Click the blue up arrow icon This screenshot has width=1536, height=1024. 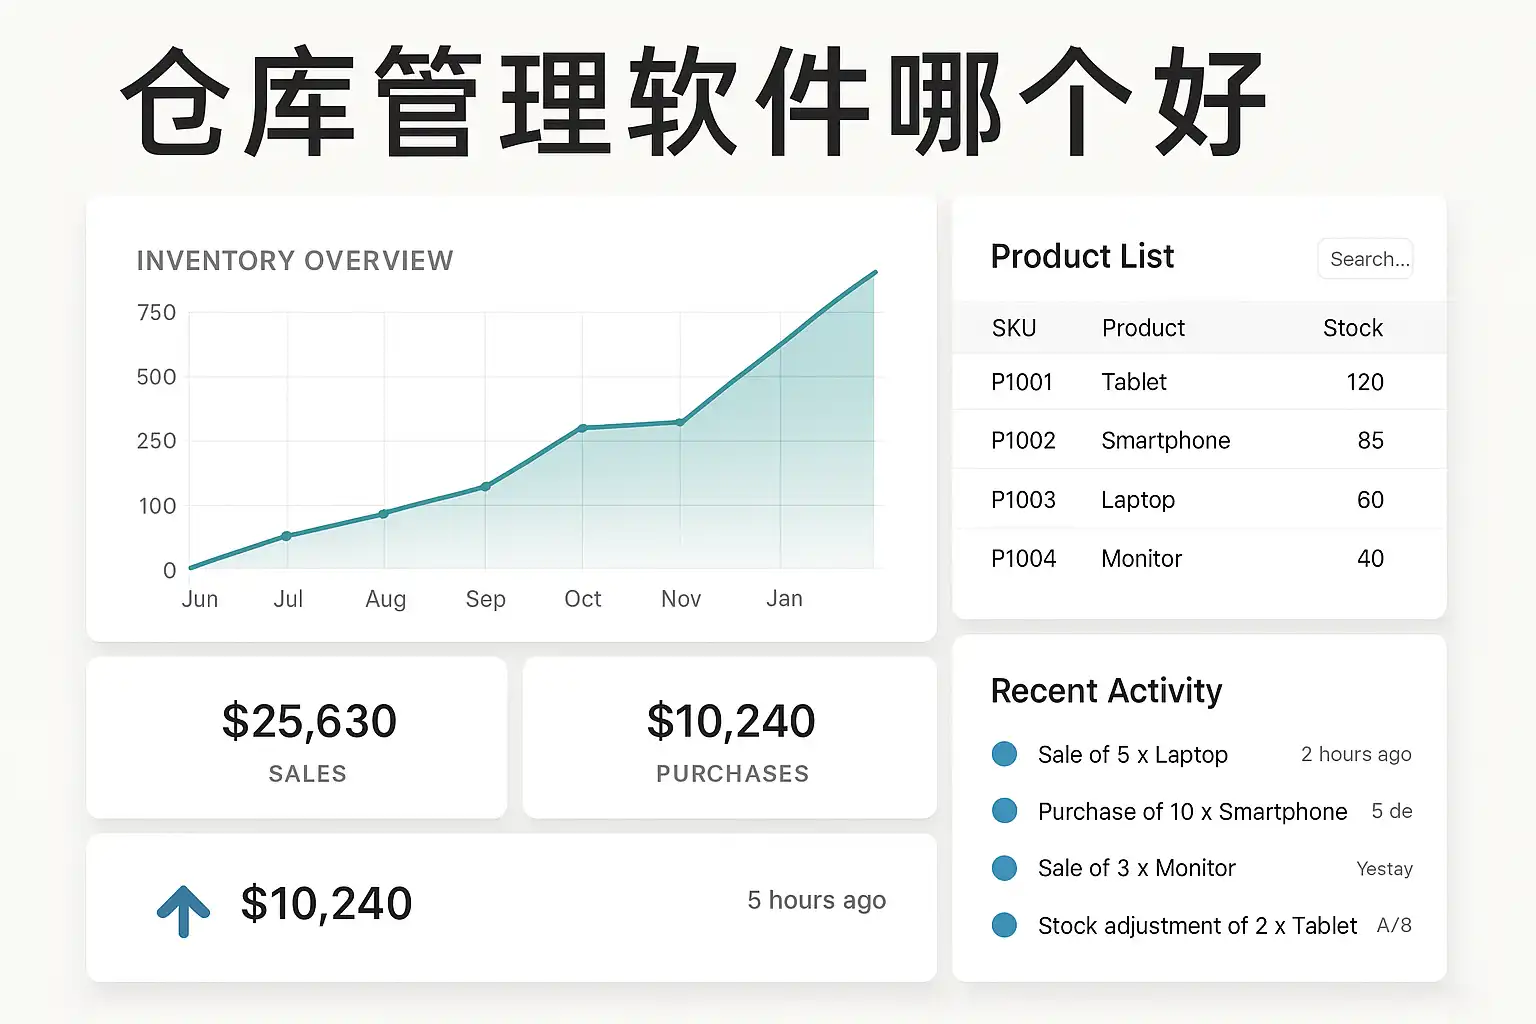coord(183,909)
